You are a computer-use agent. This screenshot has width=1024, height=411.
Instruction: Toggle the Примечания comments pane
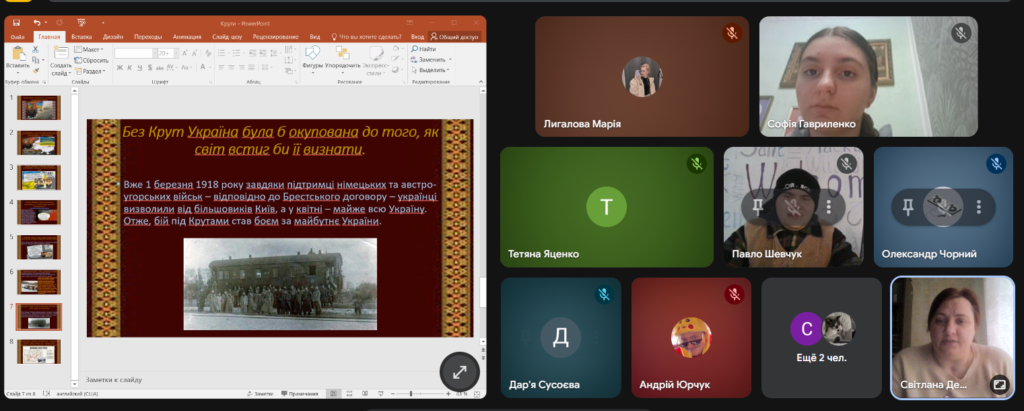(300, 394)
